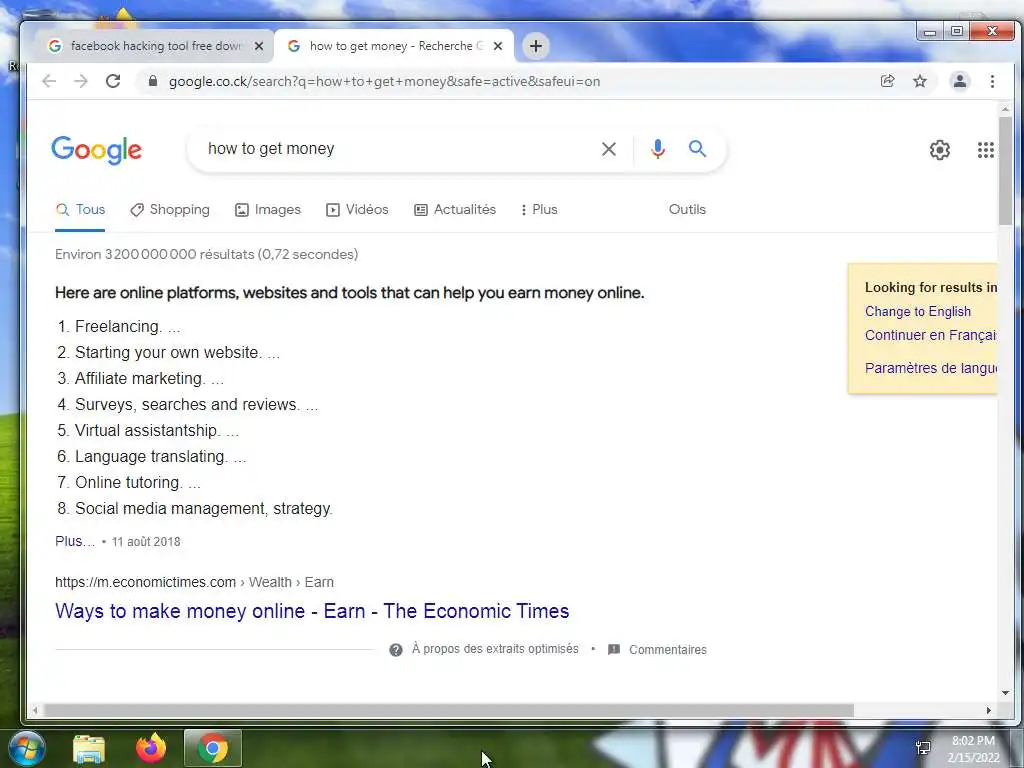Screen dimensions: 1024x768
Task: Bookmark this page with the star icon
Action: [x=920, y=81]
